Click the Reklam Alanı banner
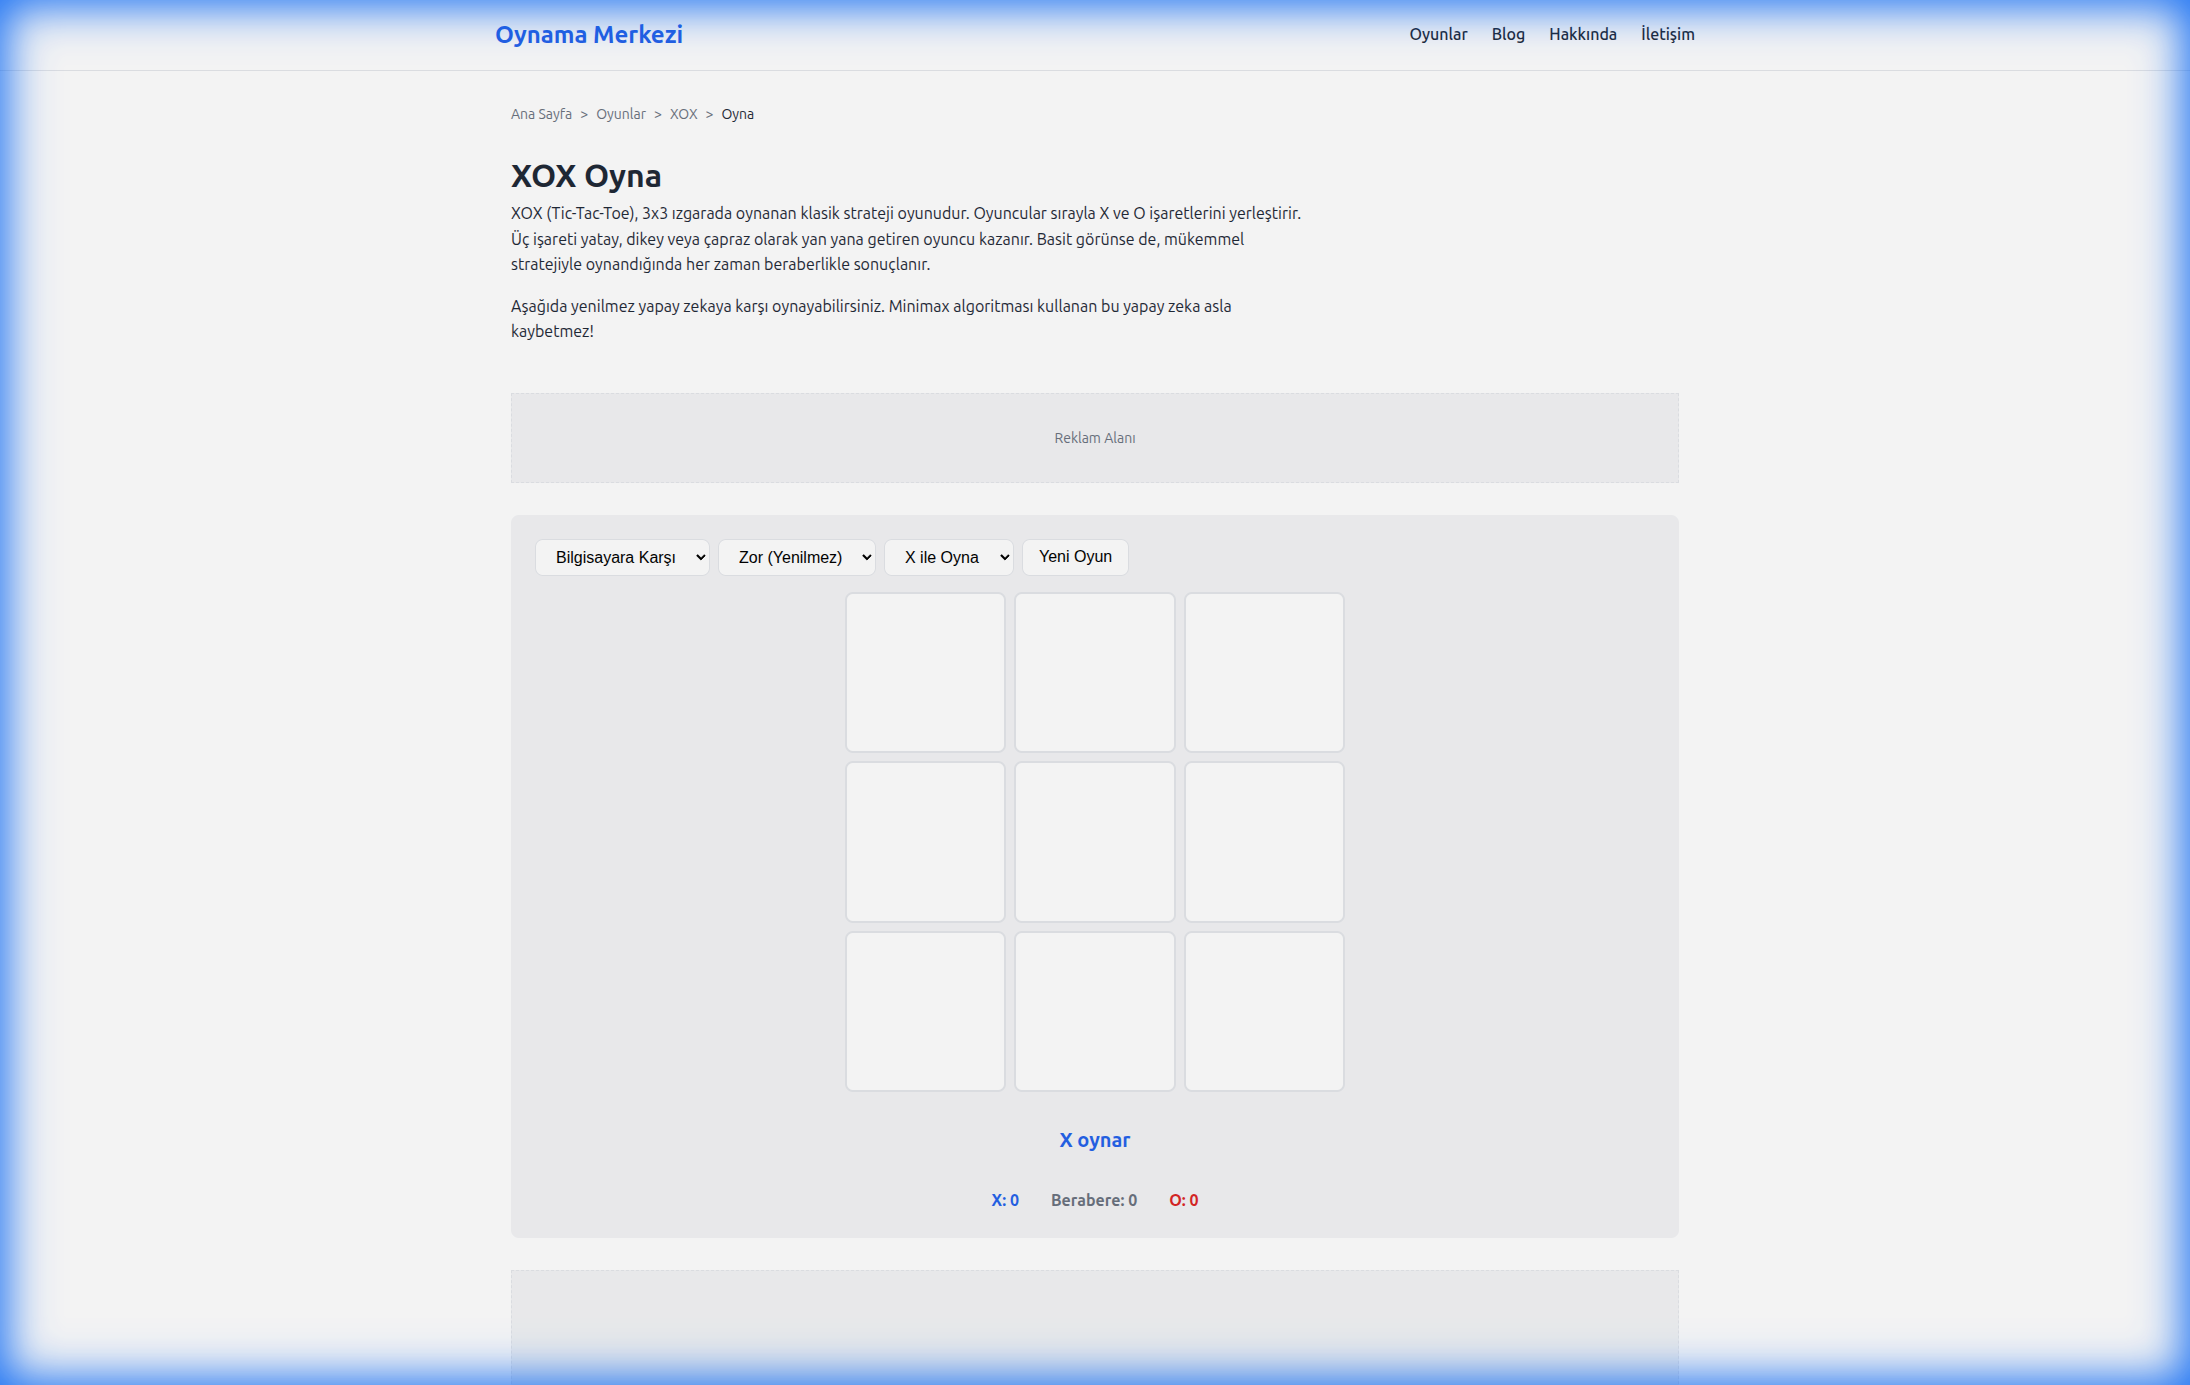Screen dimensions: 2190x1385 (1094, 438)
